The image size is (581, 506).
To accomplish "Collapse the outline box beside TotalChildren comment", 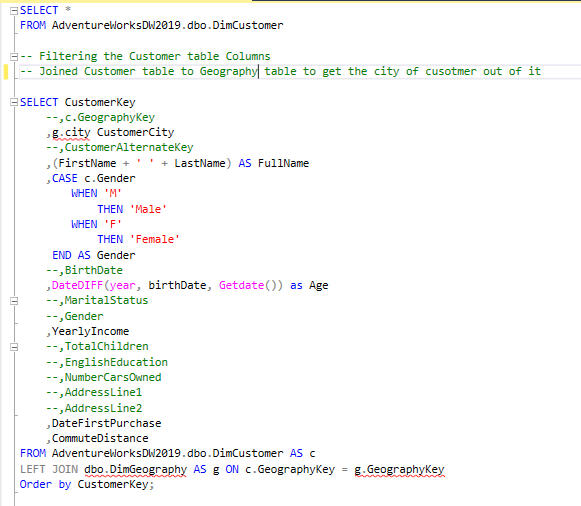I will [x=14, y=347].
